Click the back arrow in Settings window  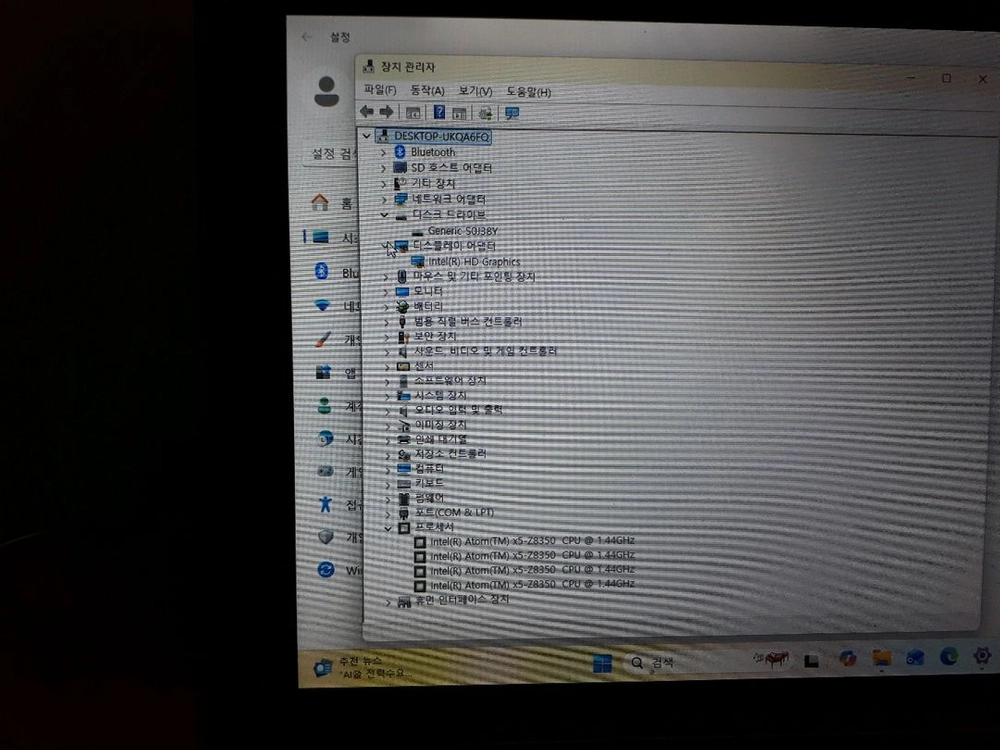pyautogui.click(x=307, y=37)
